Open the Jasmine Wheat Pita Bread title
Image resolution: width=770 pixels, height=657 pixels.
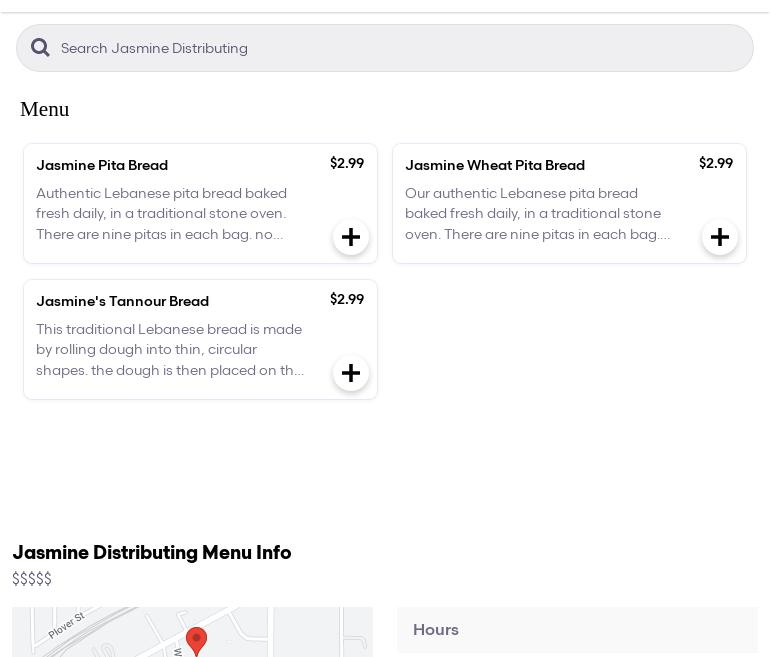tap(495, 165)
